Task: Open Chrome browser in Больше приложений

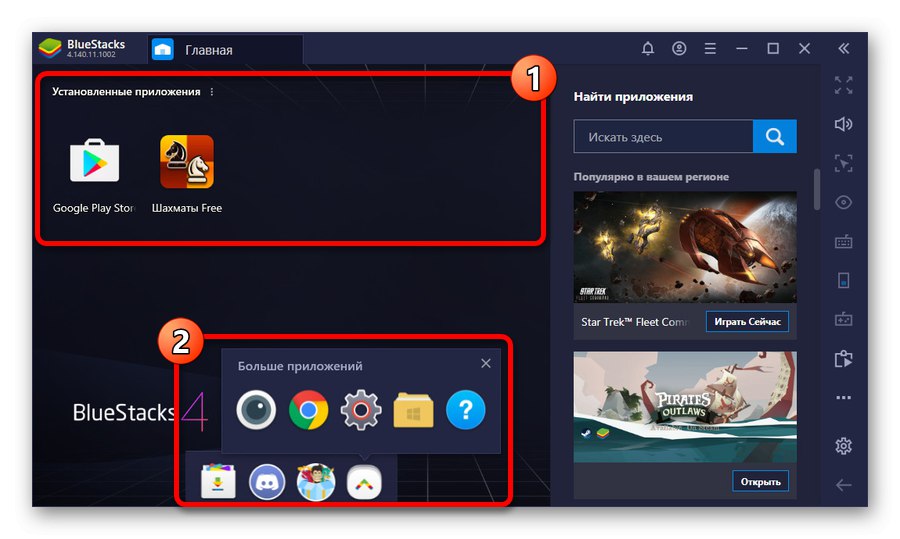Action: [x=308, y=410]
